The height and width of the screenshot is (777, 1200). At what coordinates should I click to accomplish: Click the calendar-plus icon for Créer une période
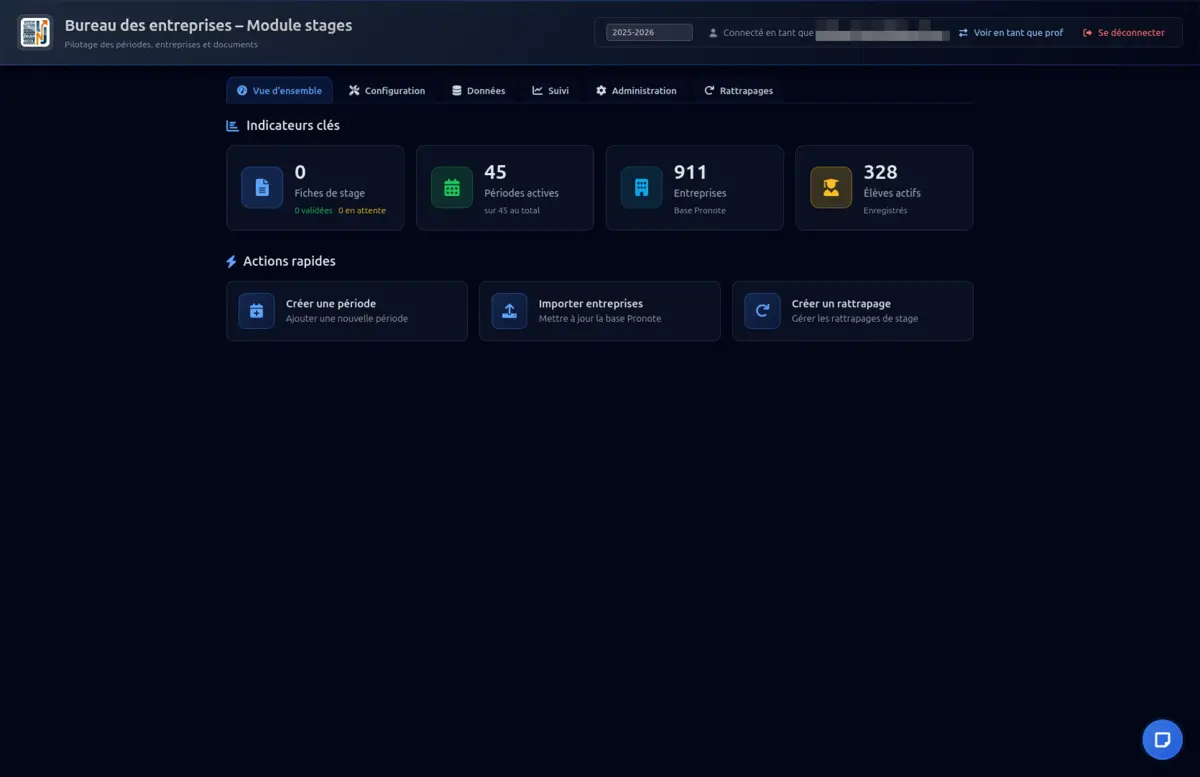pos(256,311)
